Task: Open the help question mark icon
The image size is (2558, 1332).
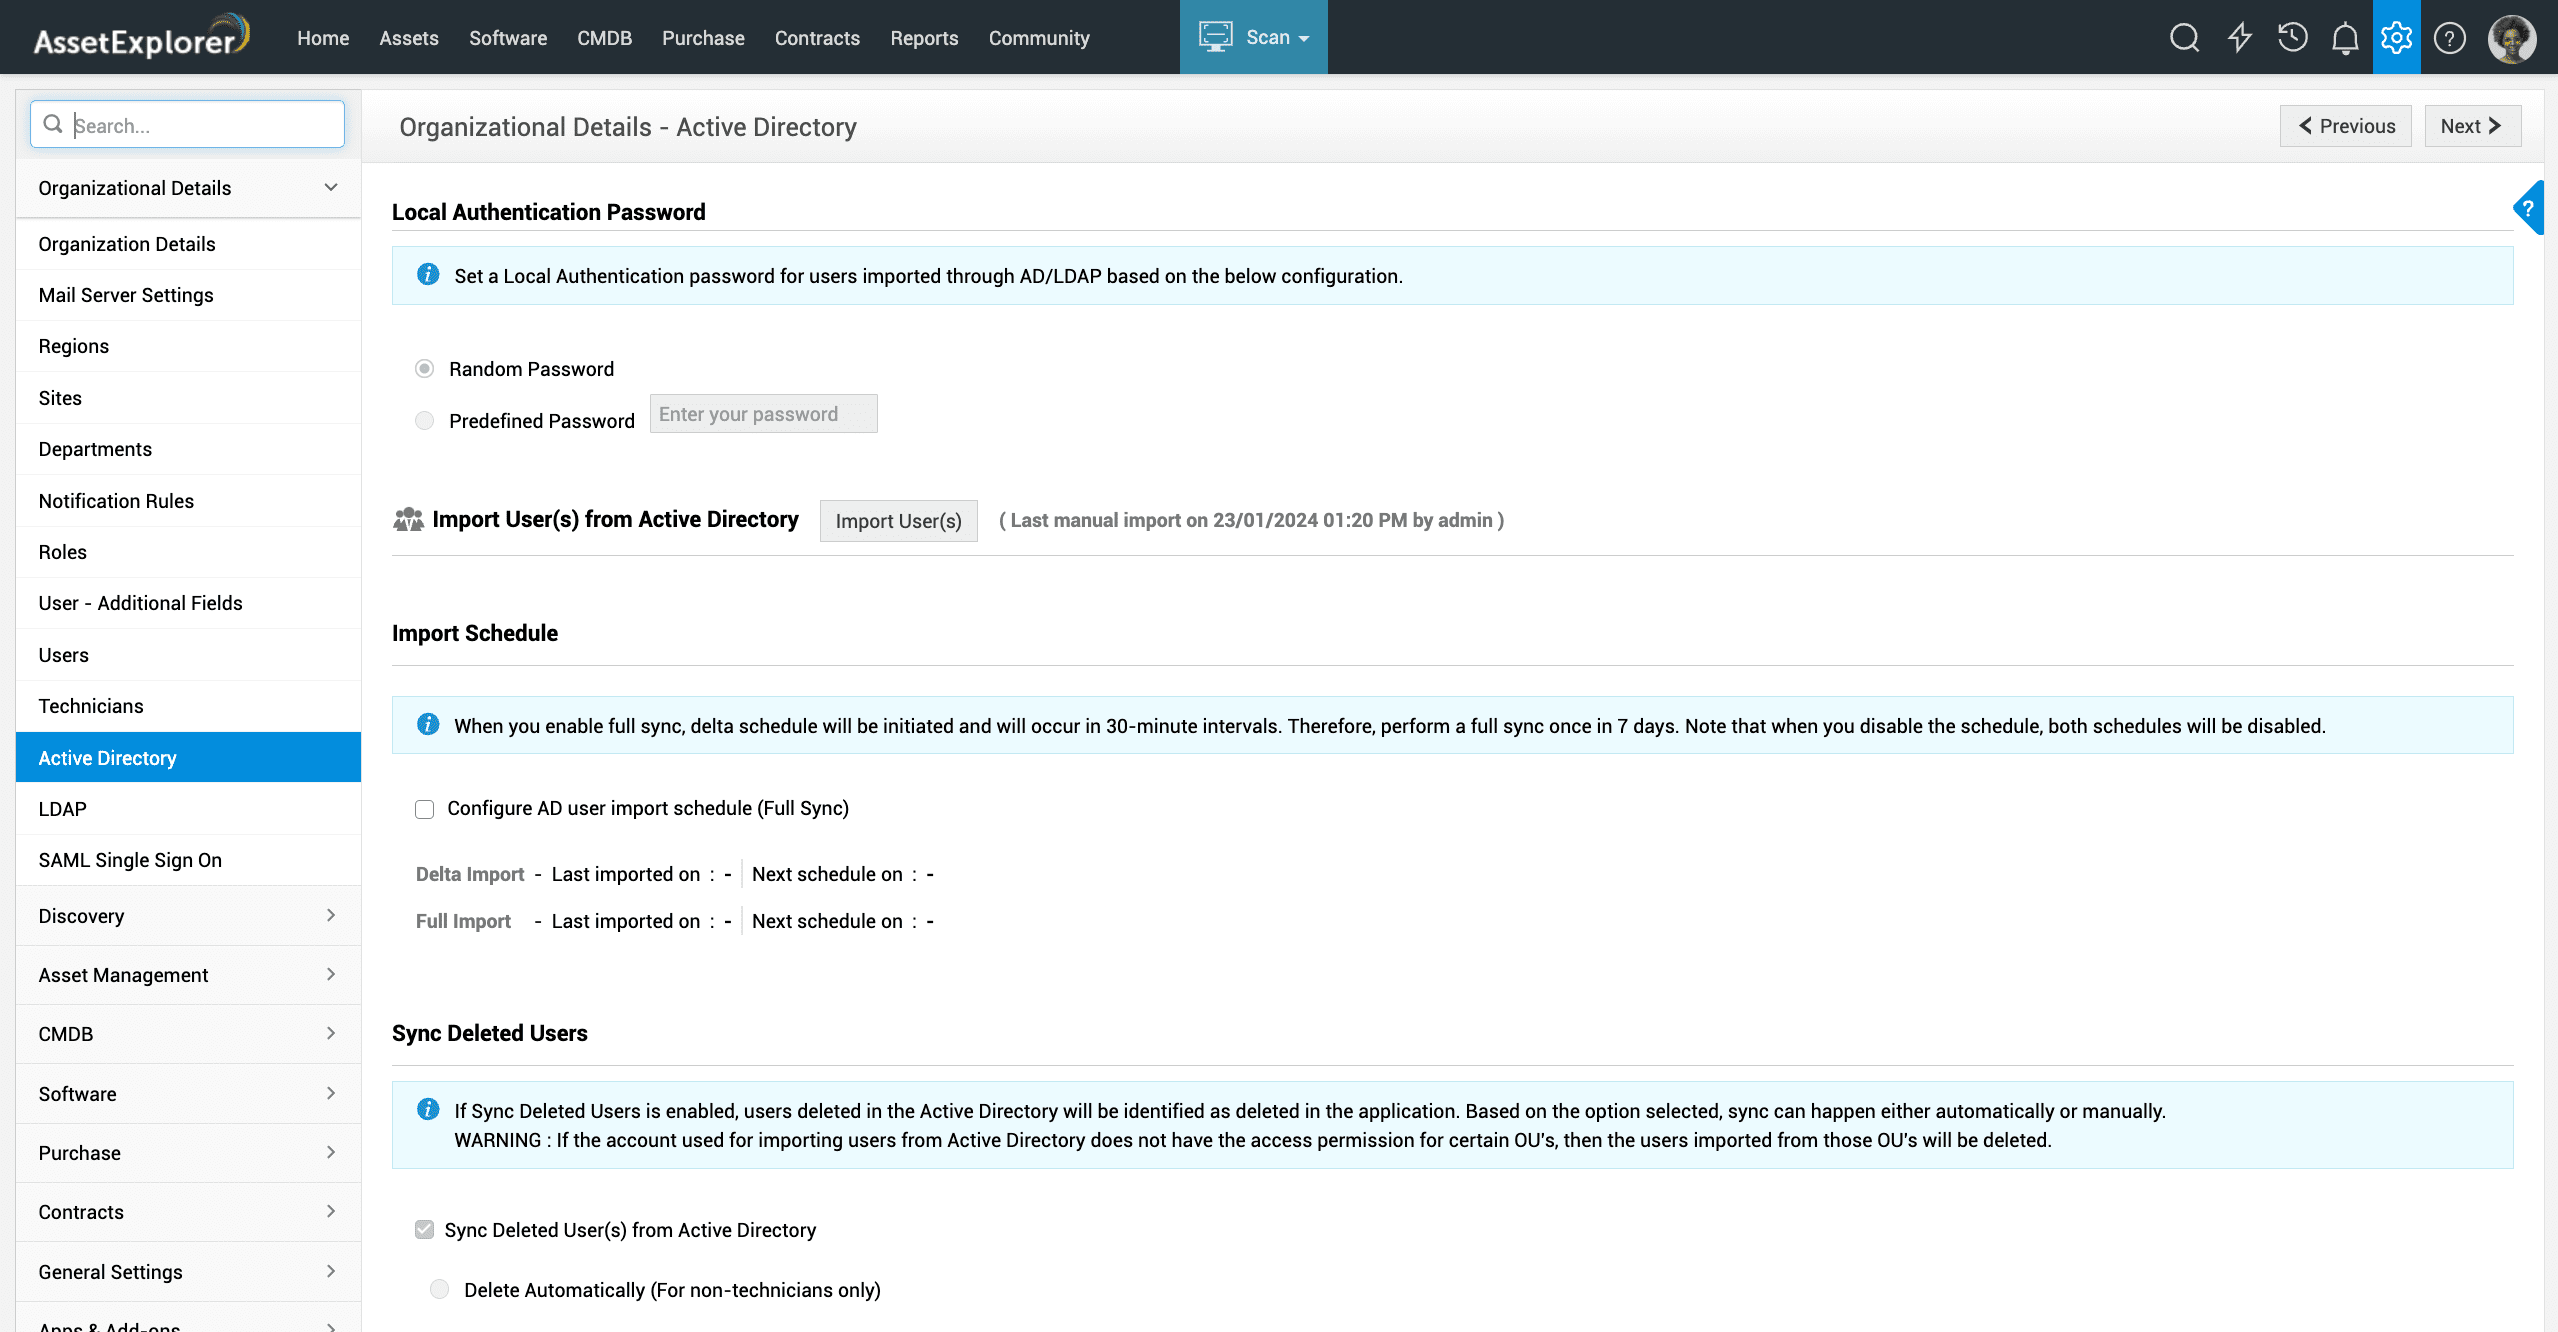Action: pos(2449,38)
